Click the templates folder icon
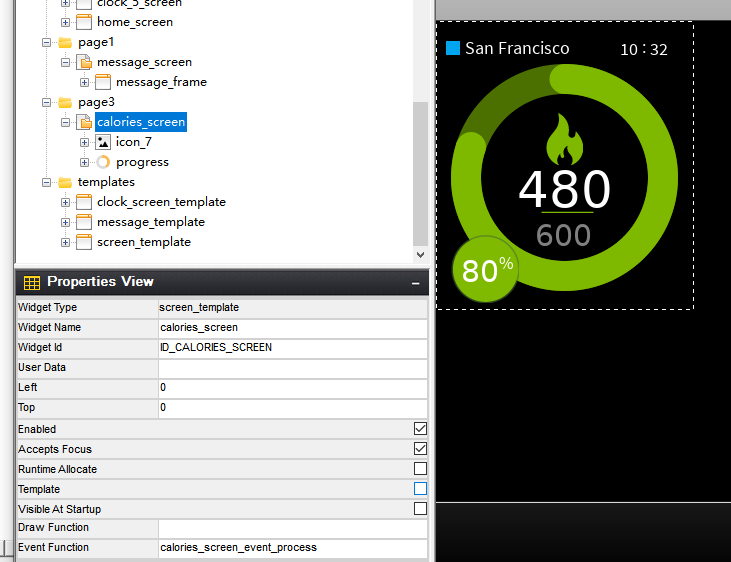The height and width of the screenshot is (562, 731). click(x=65, y=182)
